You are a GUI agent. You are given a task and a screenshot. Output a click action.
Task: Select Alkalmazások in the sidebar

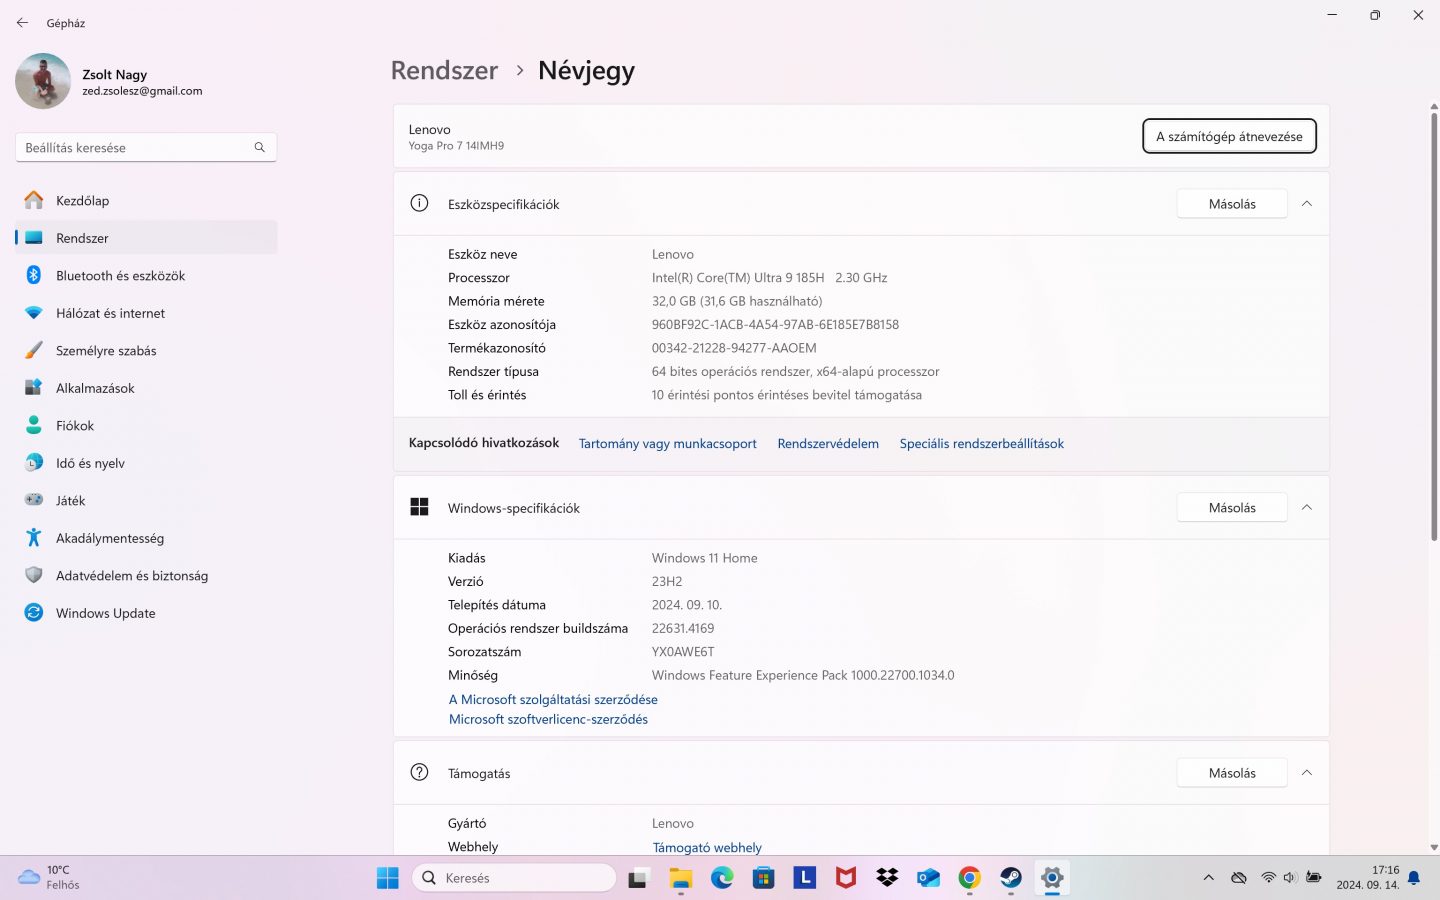tap(146, 388)
